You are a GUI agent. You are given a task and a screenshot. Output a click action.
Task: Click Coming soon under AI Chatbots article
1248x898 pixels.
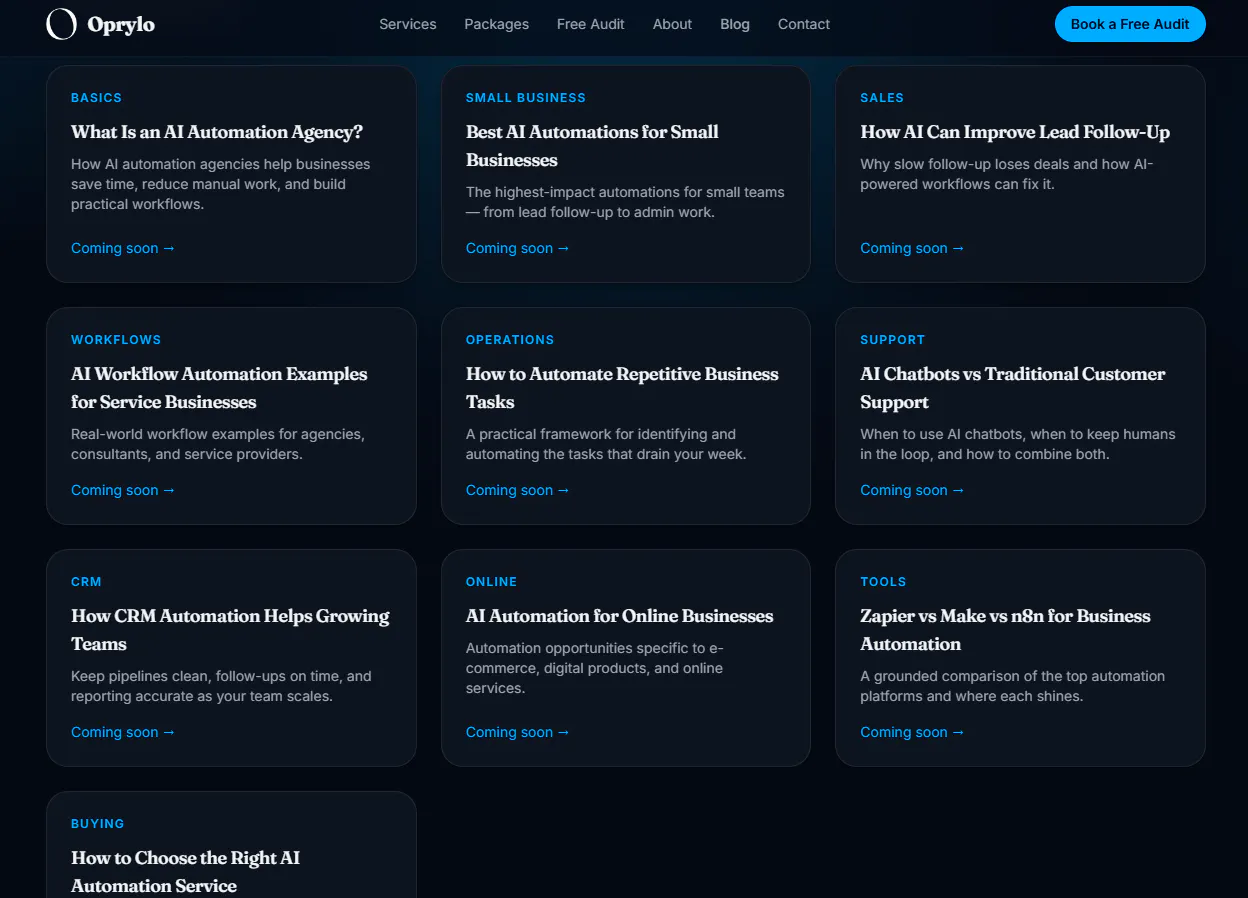(912, 490)
